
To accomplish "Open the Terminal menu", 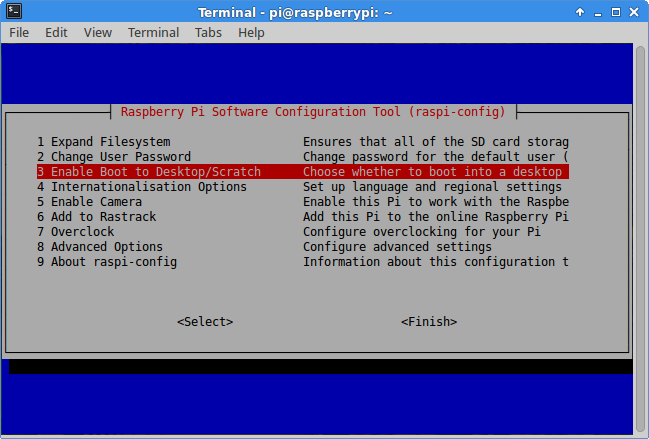I will pos(153,32).
